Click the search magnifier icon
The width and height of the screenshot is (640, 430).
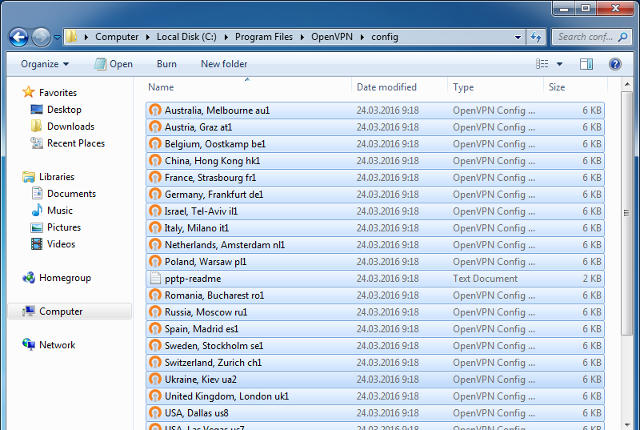(622, 37)
